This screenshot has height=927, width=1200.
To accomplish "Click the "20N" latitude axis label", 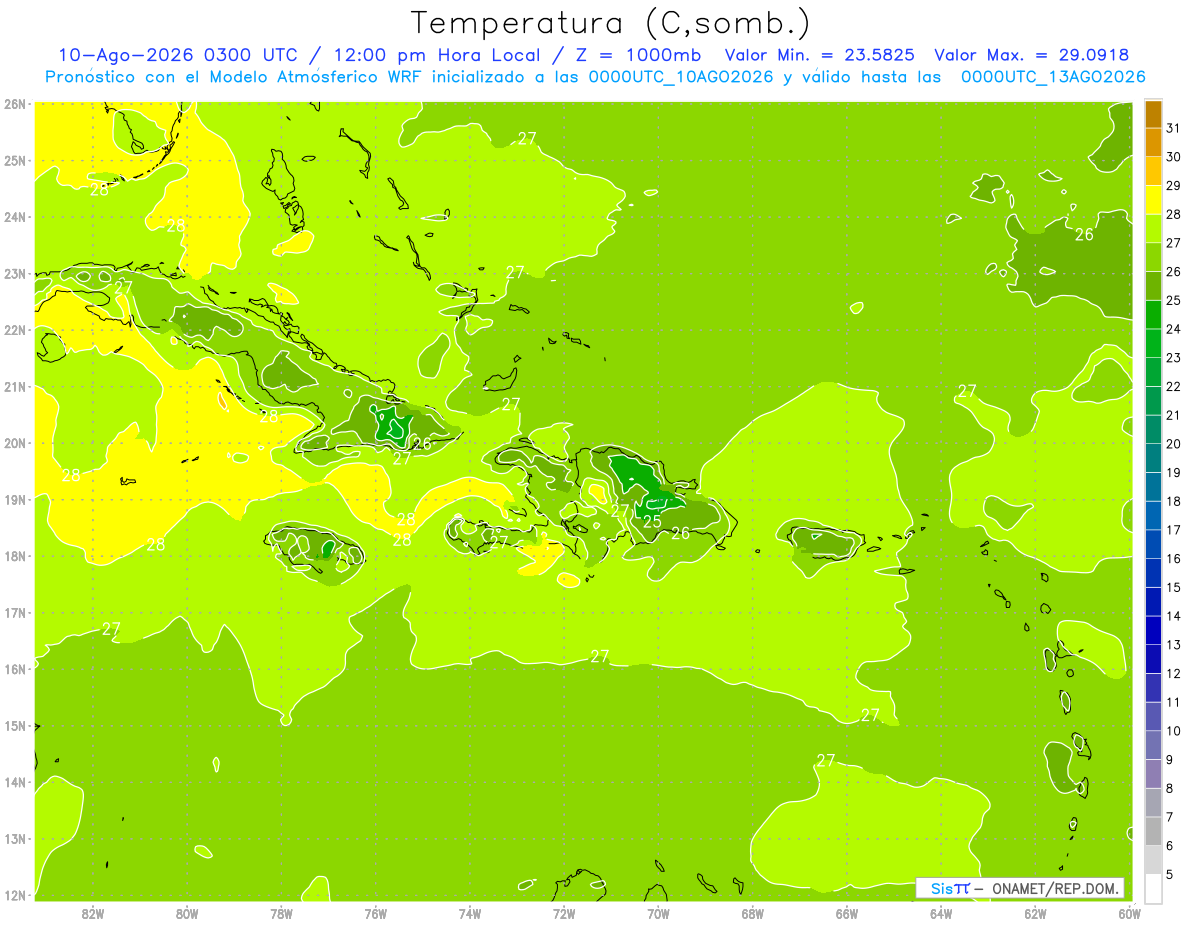I will pos(15,443).
